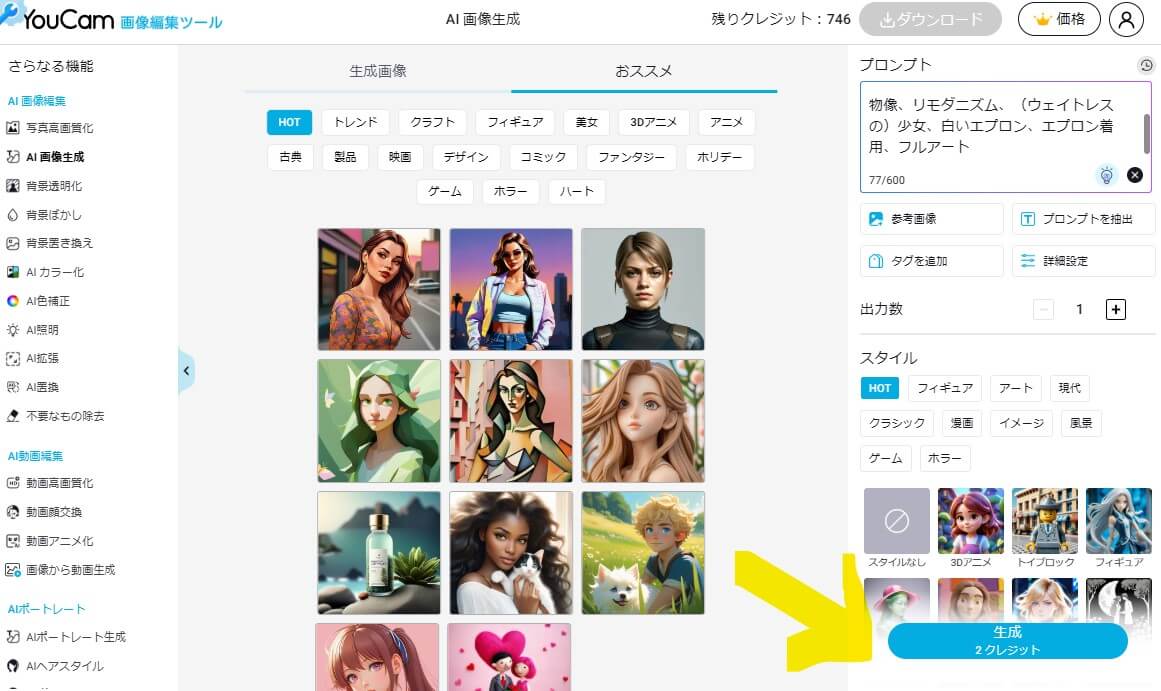This screenshot has height=691, width=1161.
Task: Collapse the left sidebar with arrow
Action: [x=186, y=370]
